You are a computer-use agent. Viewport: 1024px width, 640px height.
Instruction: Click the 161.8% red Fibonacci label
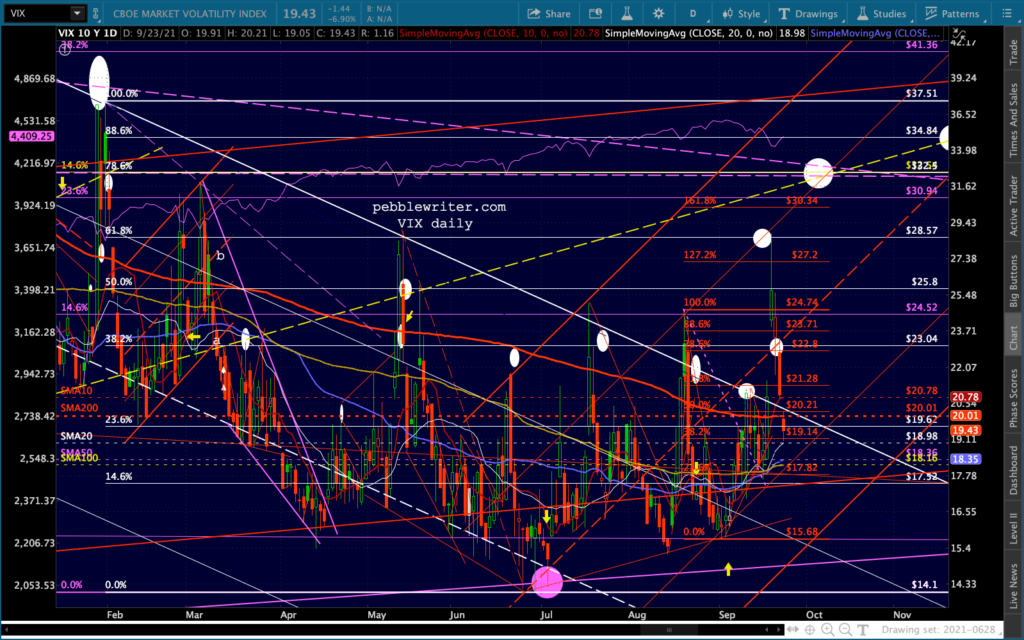(700, 200)
